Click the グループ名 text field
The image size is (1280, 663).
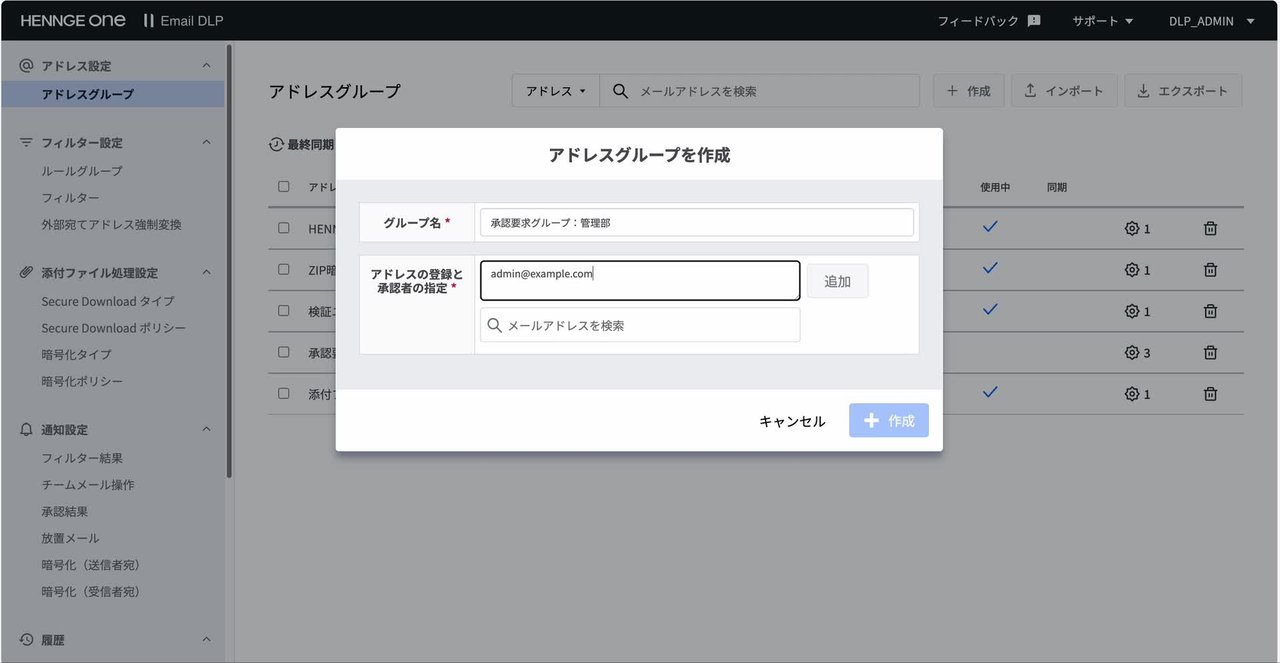697,222
